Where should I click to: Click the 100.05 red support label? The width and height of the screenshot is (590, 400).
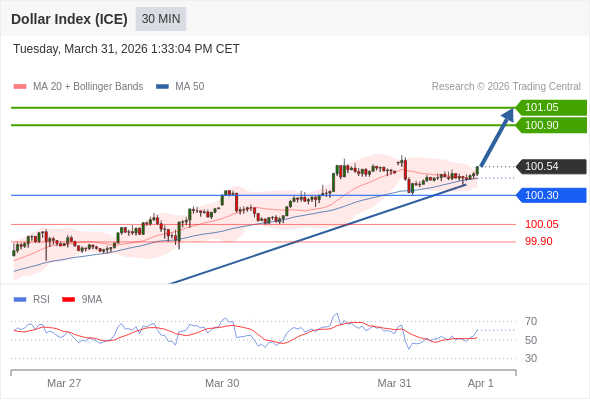click(x=541, y=224)
